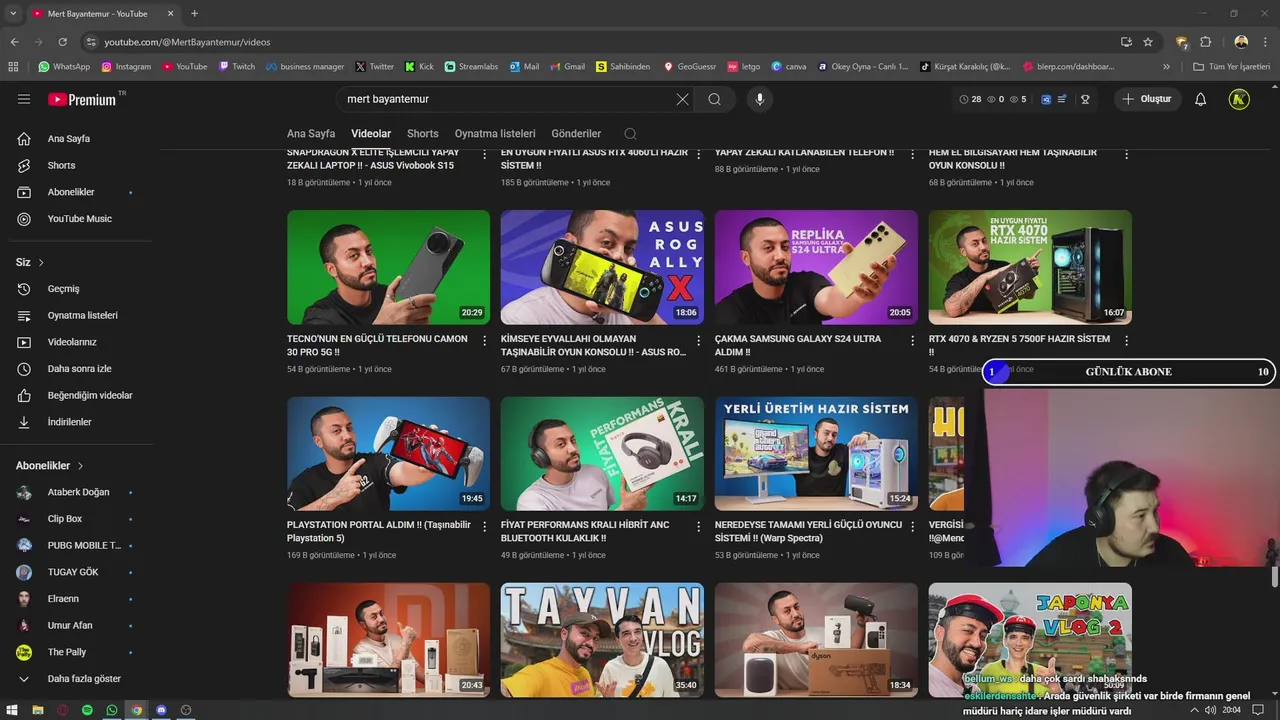Open the WhatsApp bookmark

[x=64, y=67]
